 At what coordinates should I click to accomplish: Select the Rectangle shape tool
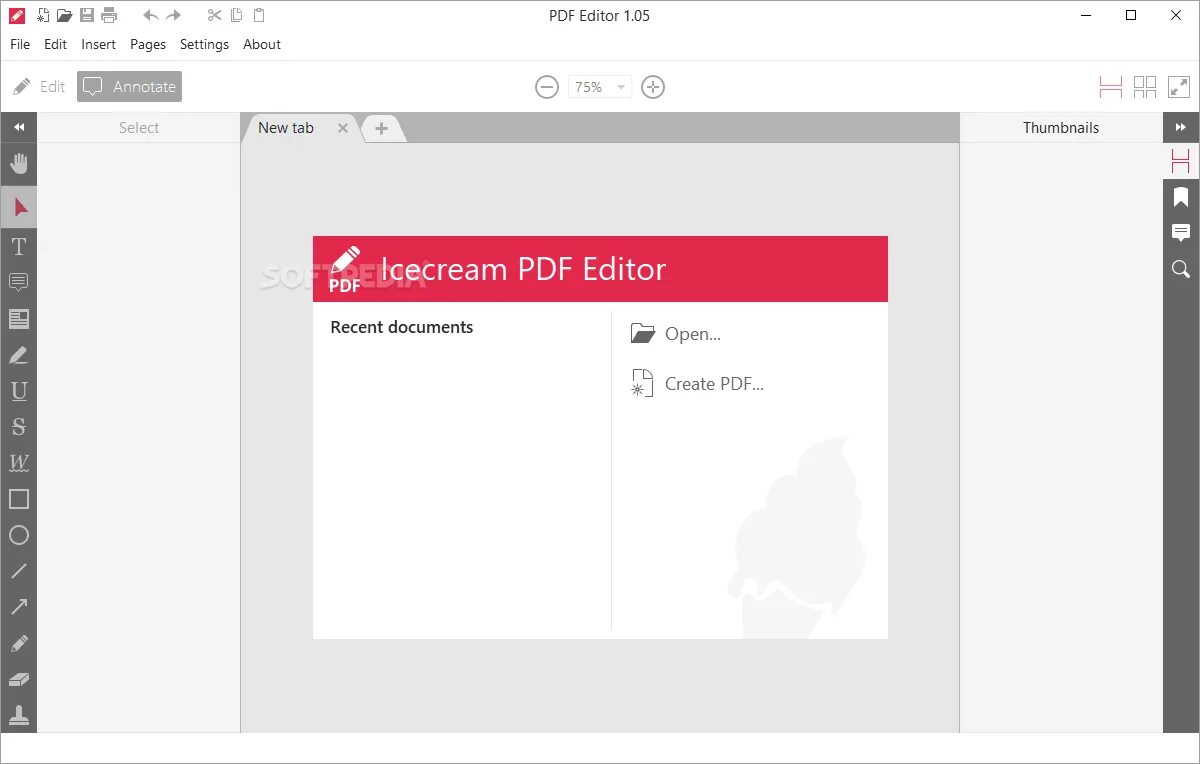(x=18, y=499)
